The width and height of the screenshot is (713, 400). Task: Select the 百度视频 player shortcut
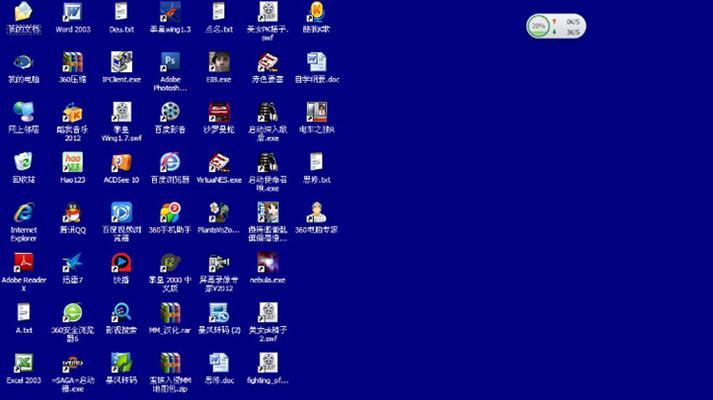point(121,213)
